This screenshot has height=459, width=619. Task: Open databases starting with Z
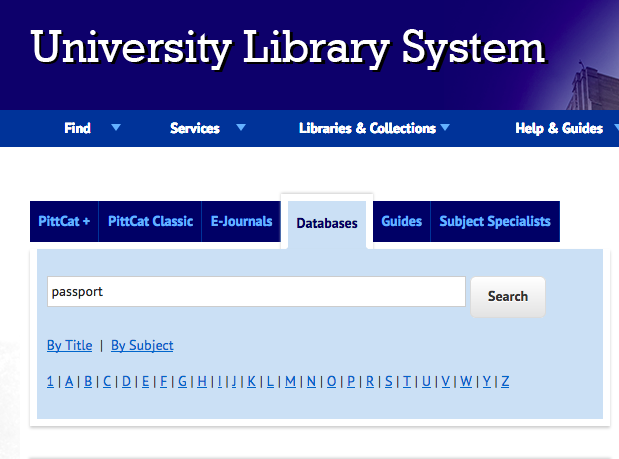pyautogui.click(x=505, y=381)
